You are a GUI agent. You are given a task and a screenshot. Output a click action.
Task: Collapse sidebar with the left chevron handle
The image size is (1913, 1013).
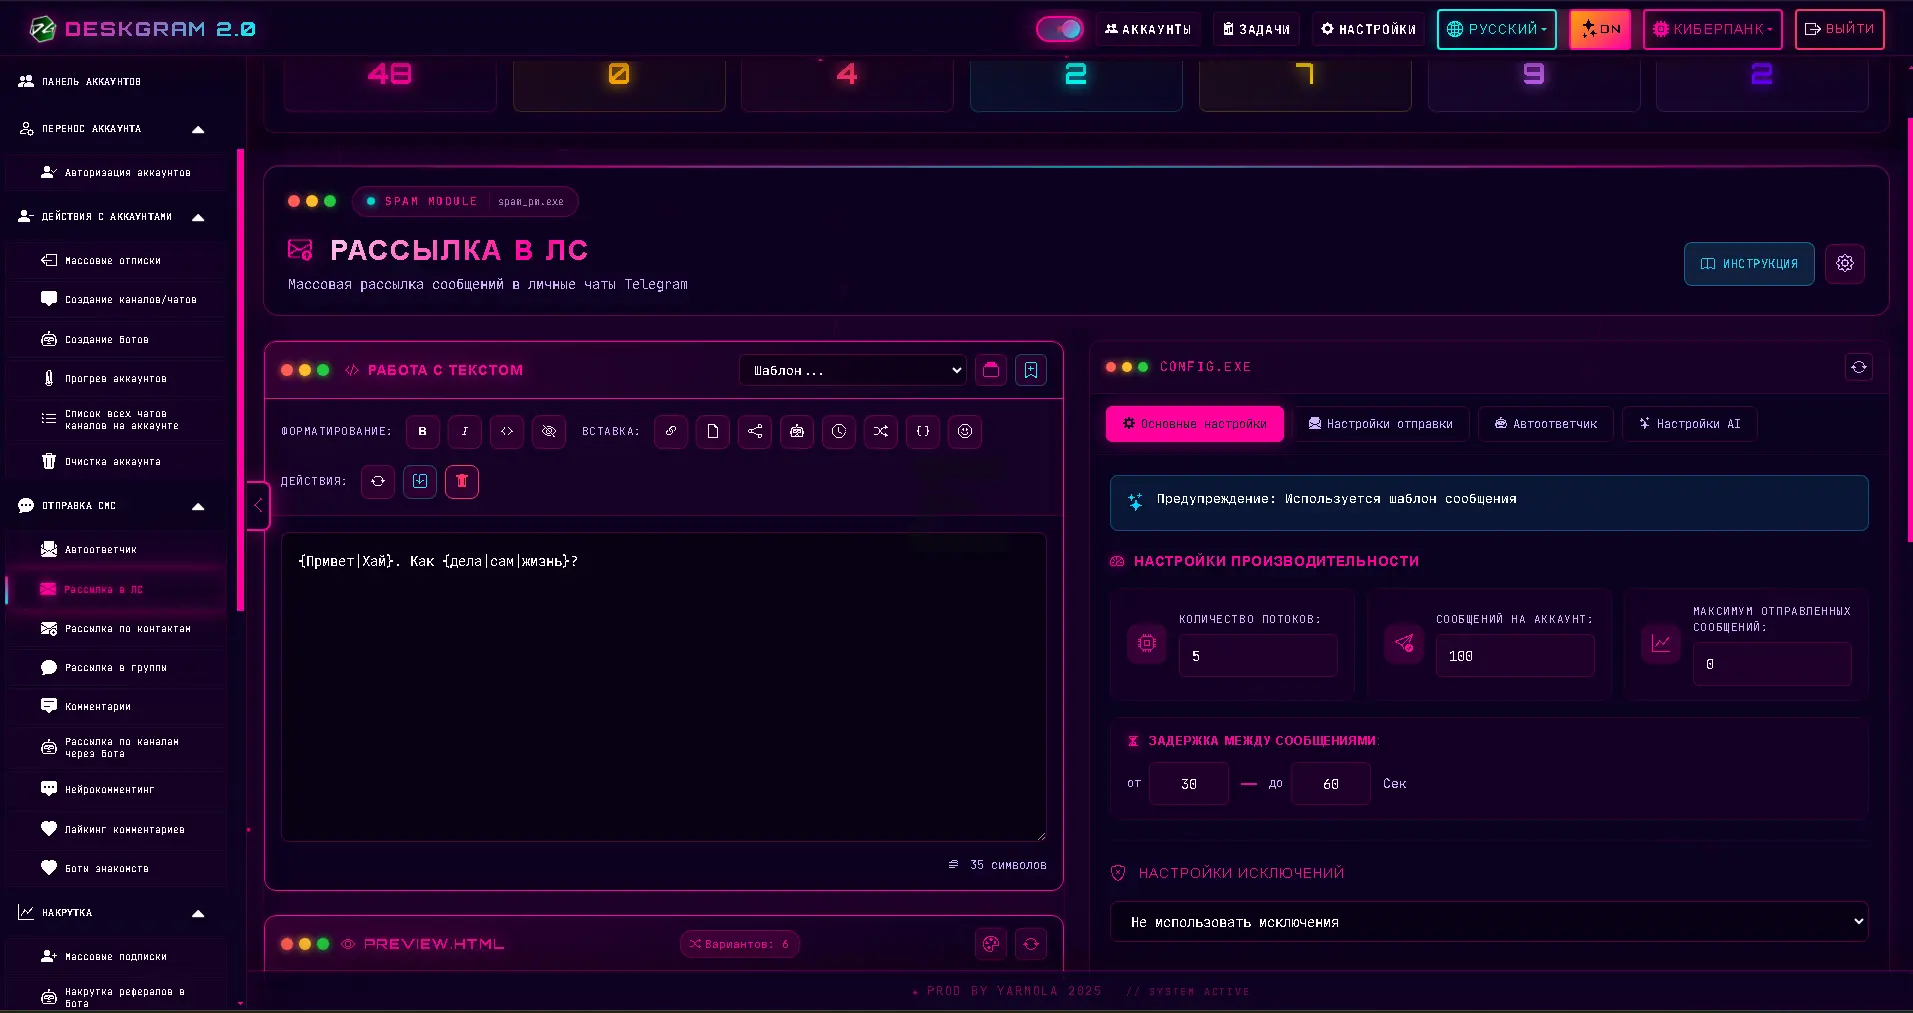coord(258,505)
